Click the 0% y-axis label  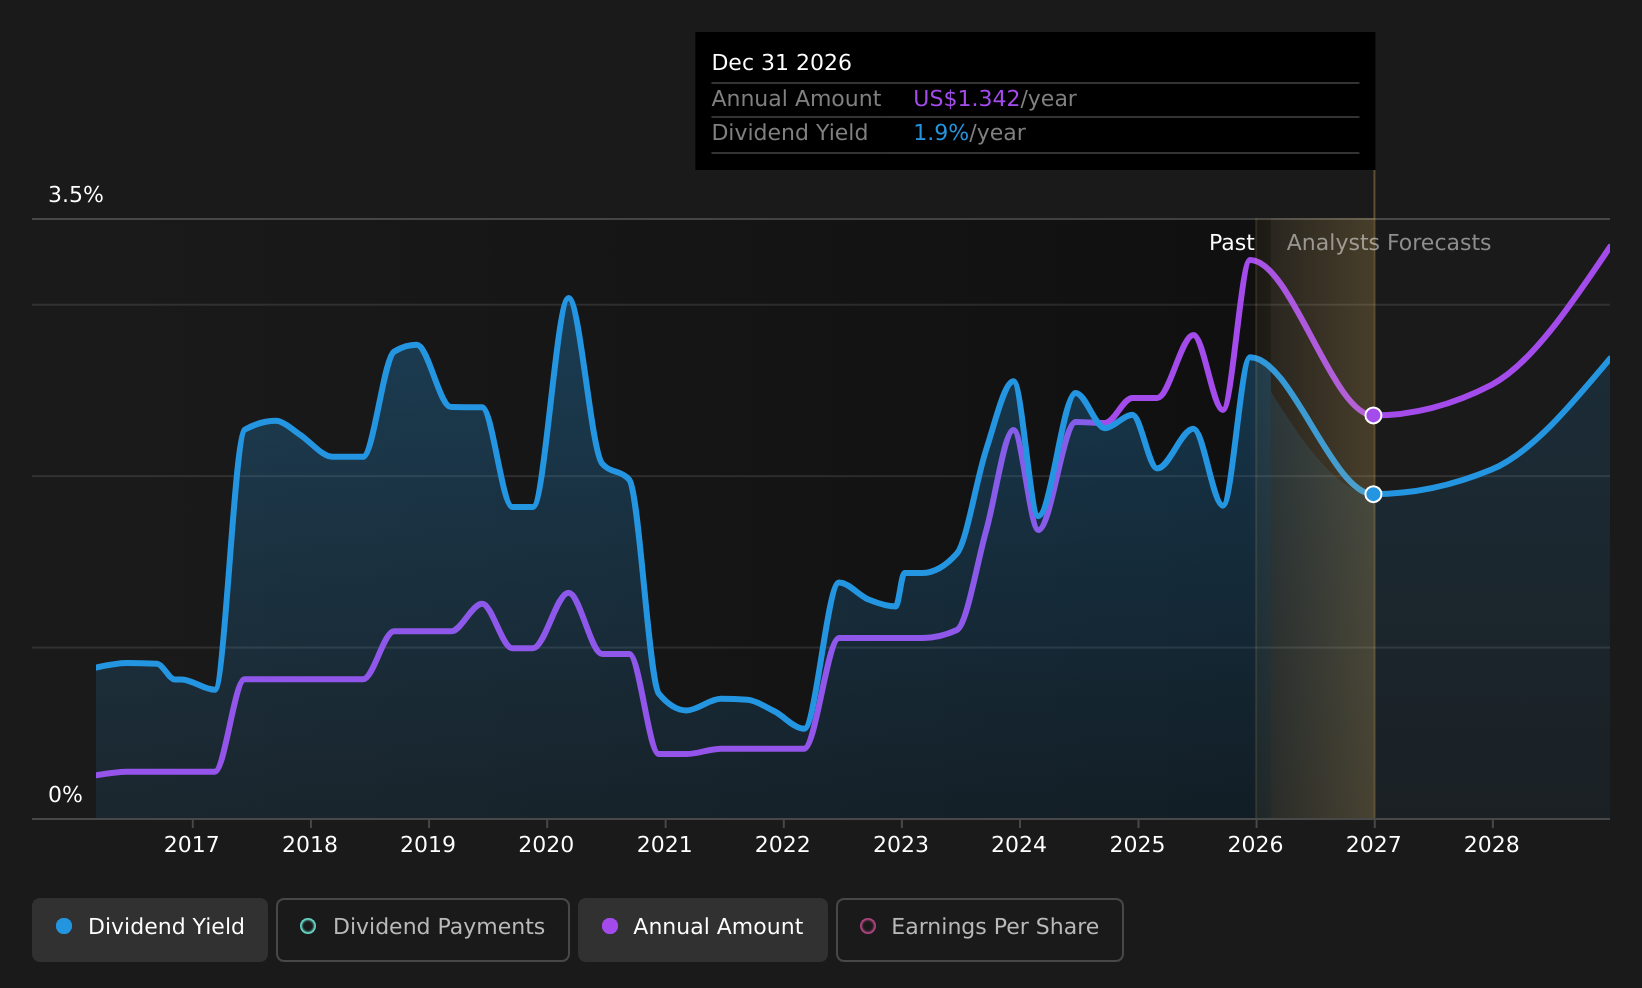[x=66, y=795]
